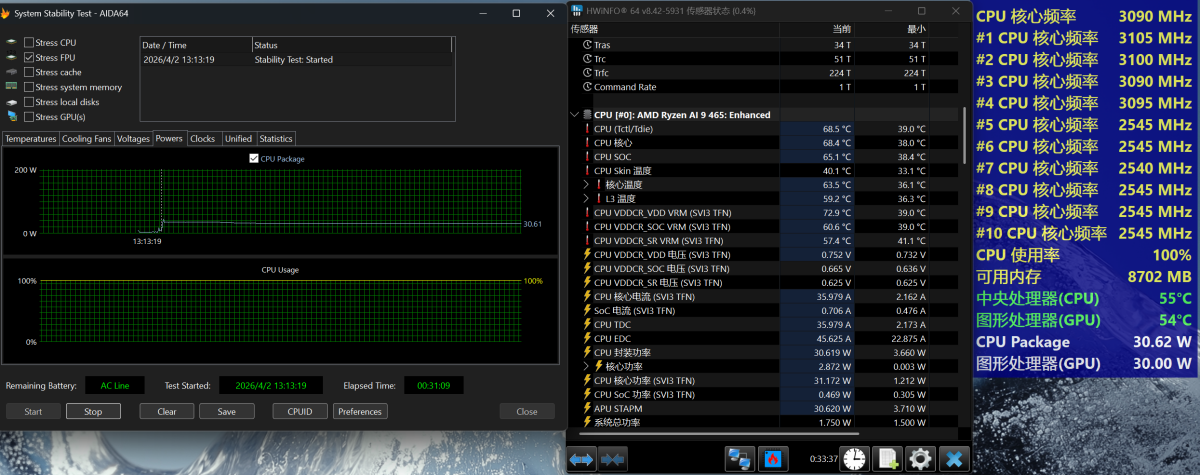This screenshot has width=1200, height=475.
Task: Click the HWiNFO blue X close-sensors icon
Action: 954,458
